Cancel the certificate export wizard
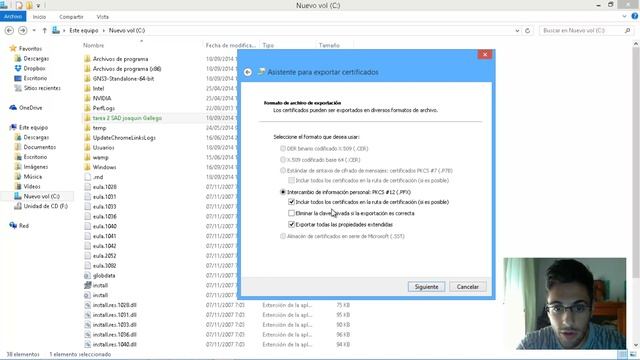The height and width of the screenshot is (360, 640). tap(468, 287)
